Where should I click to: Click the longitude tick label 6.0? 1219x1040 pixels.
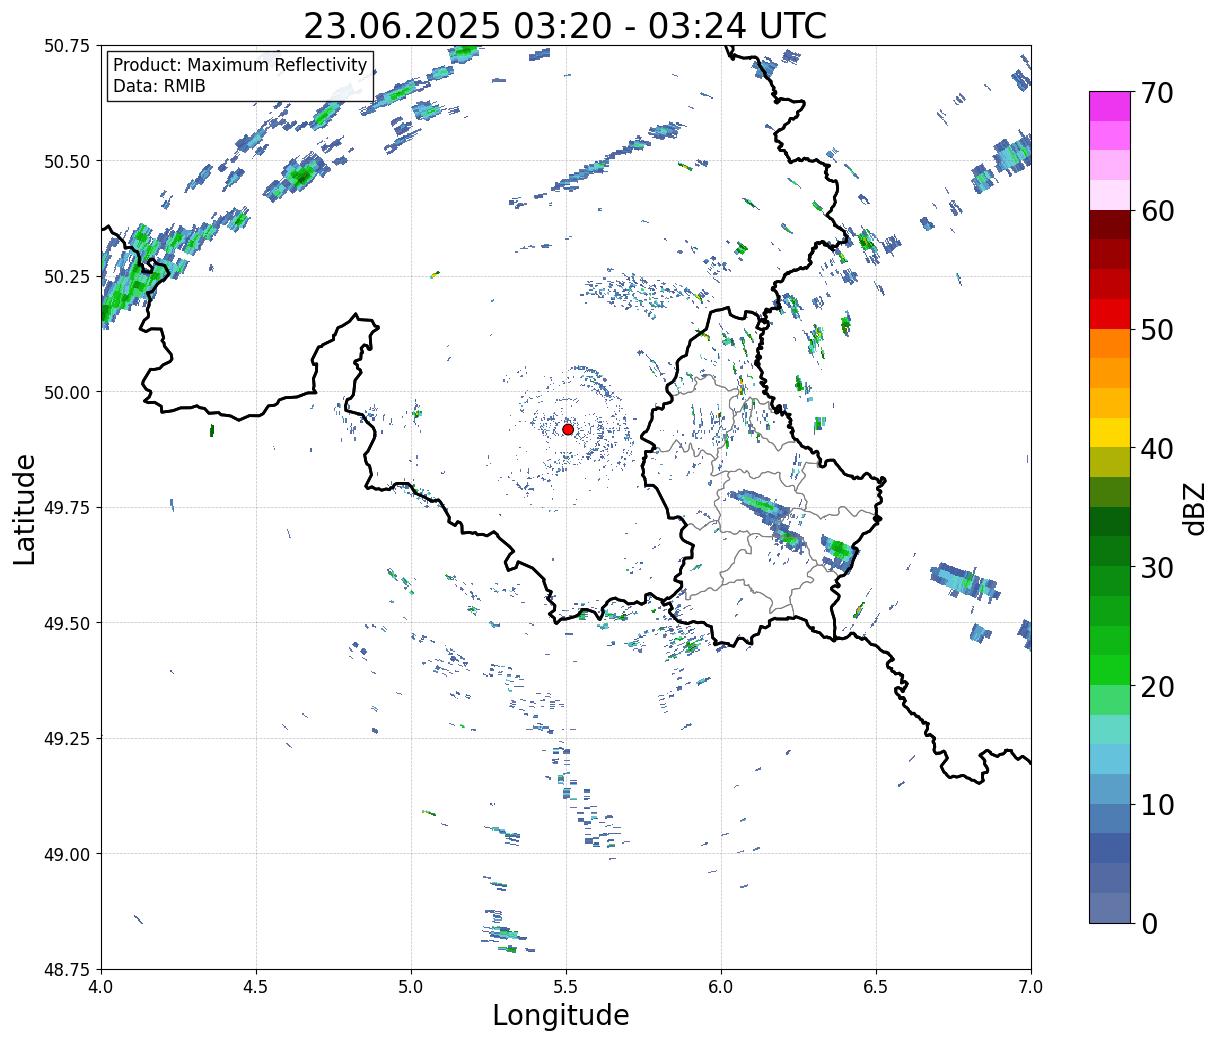721,987
